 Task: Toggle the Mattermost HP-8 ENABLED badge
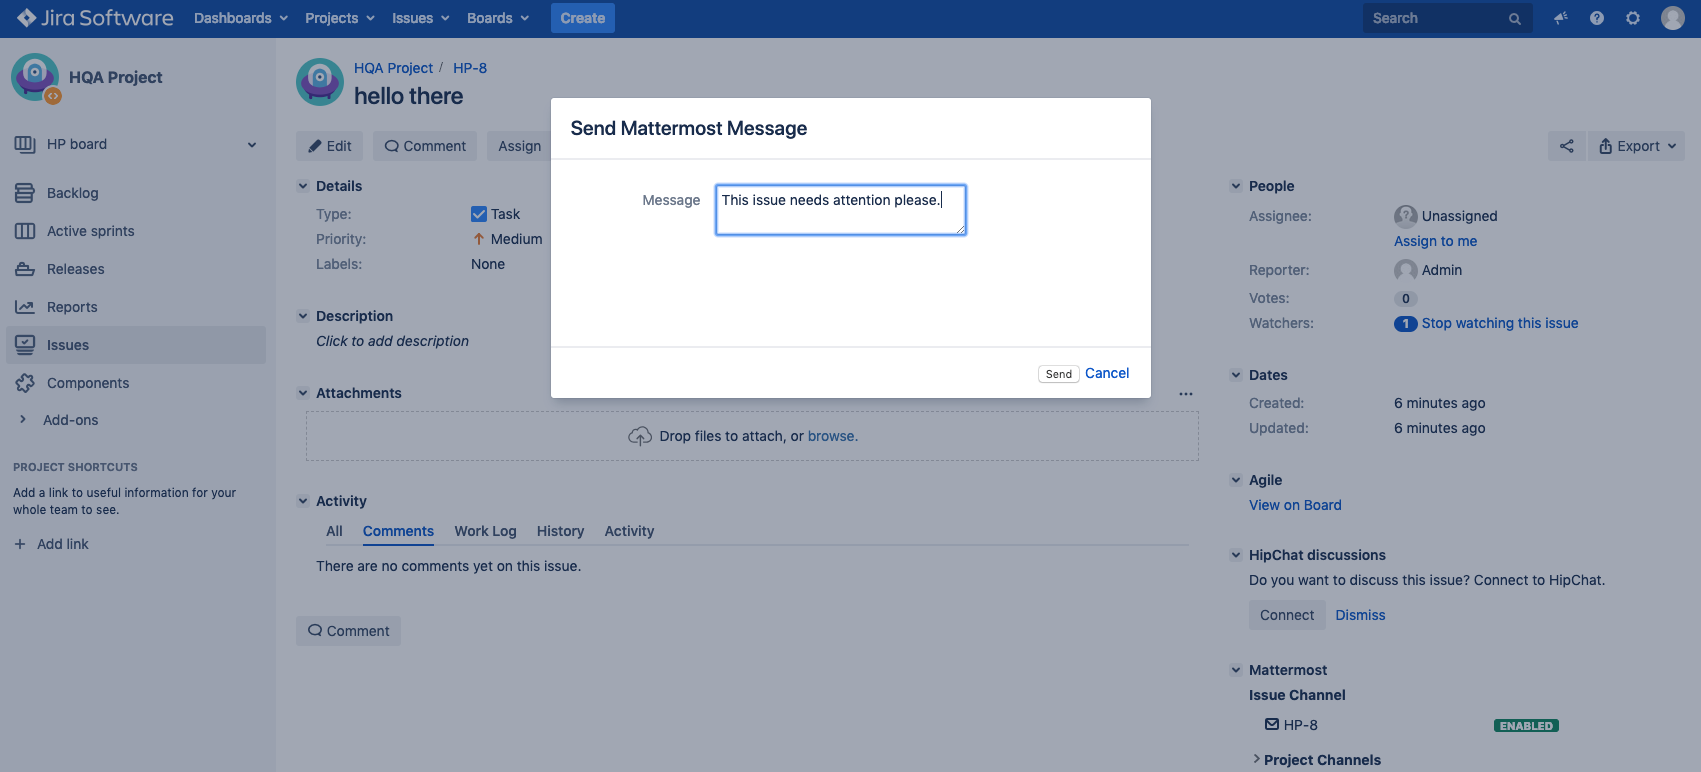(x=1525, y=726)
